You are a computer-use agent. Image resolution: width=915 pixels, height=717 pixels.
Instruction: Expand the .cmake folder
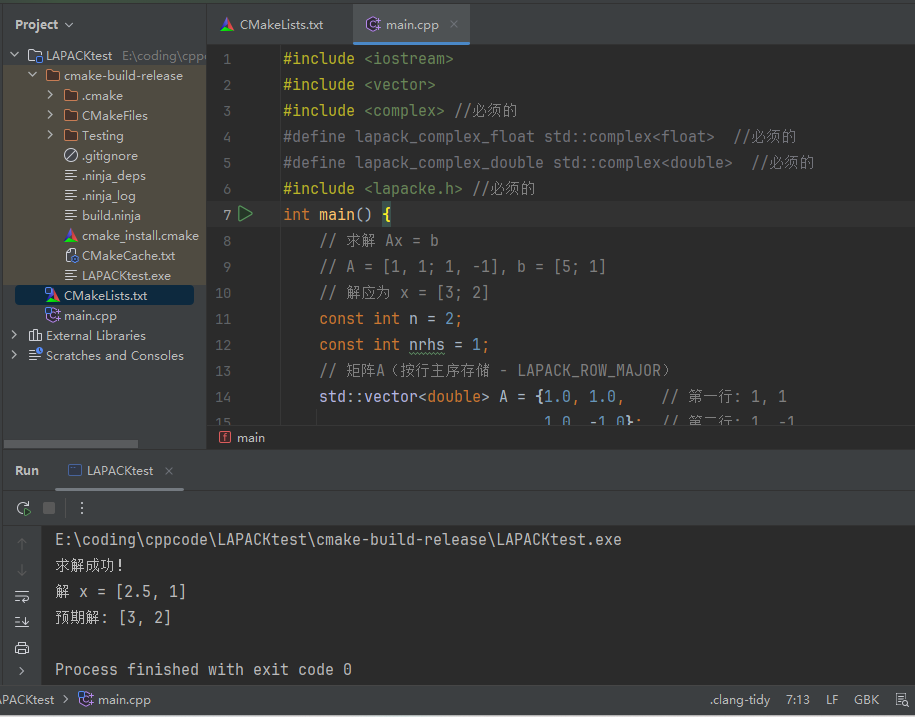pyautogui.click(x=50, y=95)
